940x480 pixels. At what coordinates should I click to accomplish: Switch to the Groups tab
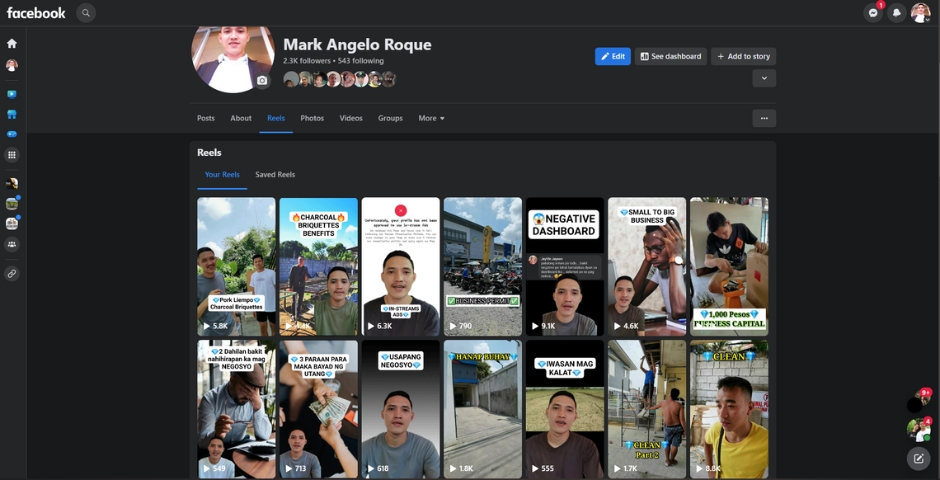(390, 118)
